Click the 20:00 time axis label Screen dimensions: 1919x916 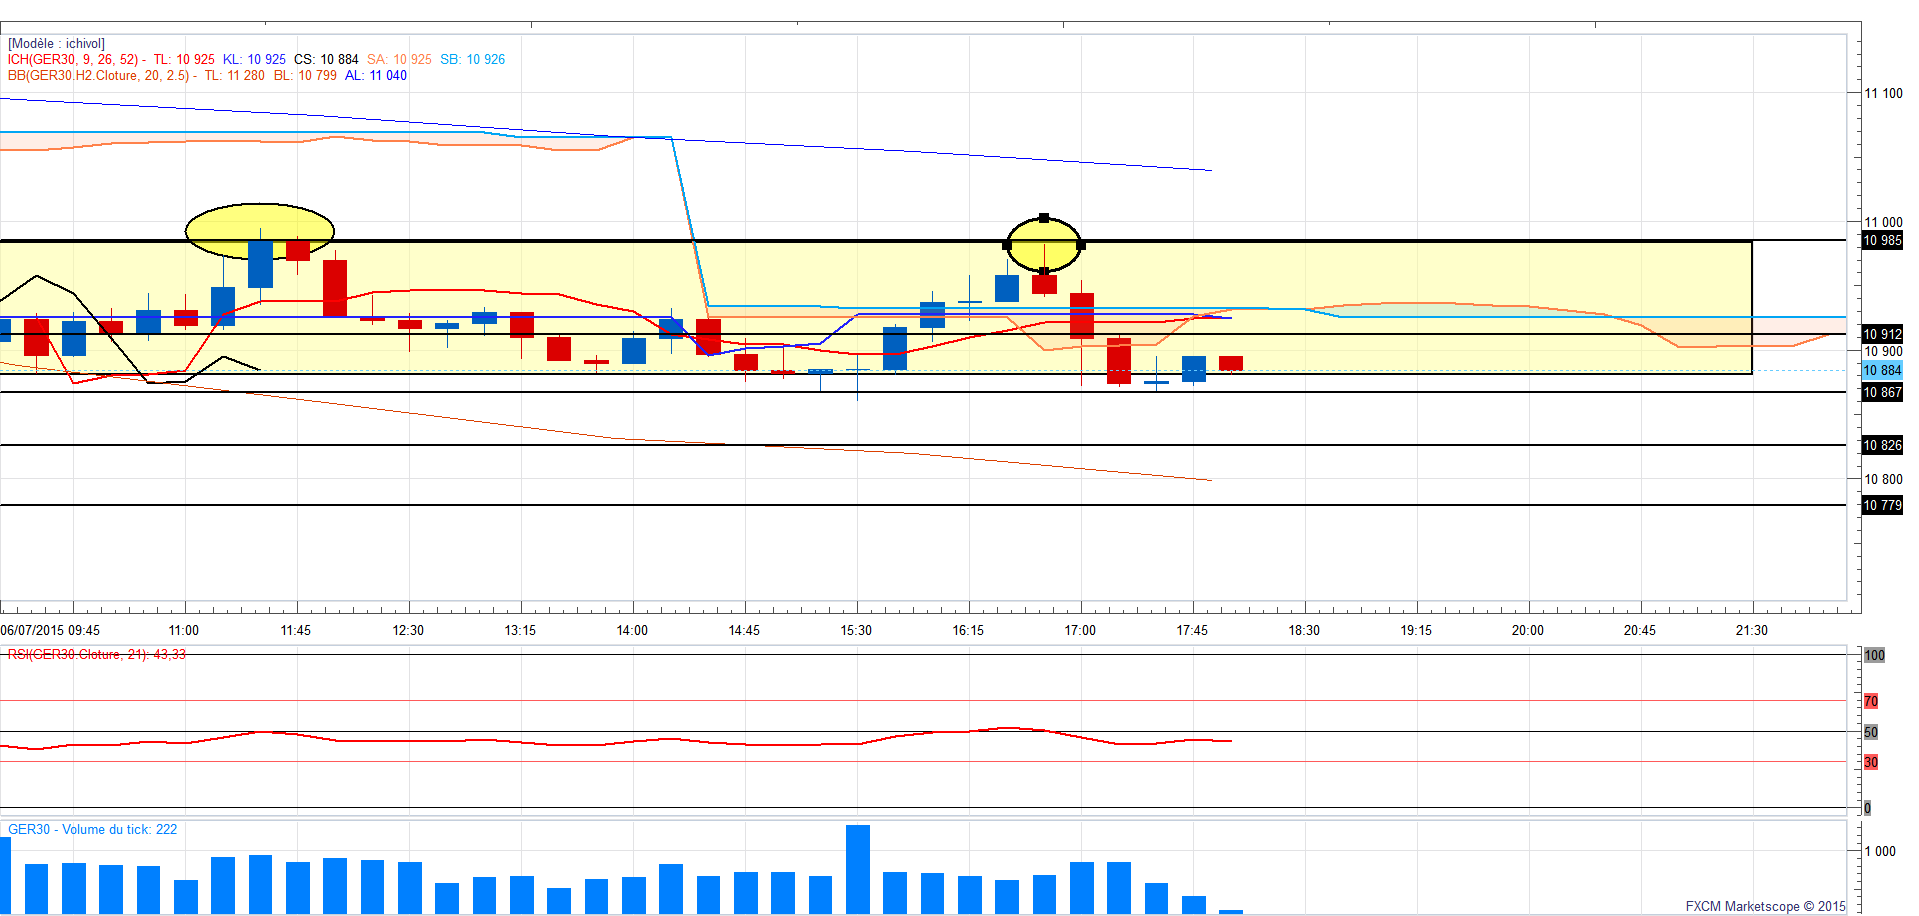tap(1528, 631)
